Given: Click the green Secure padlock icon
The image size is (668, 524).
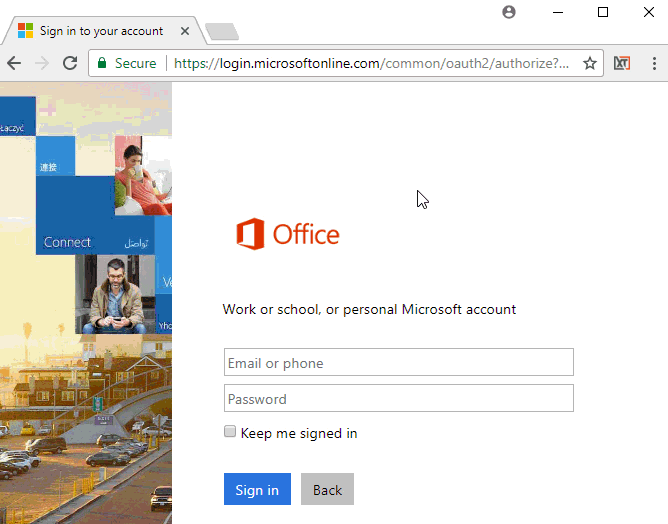Looking at the screenshot, I should coord(101,63).
